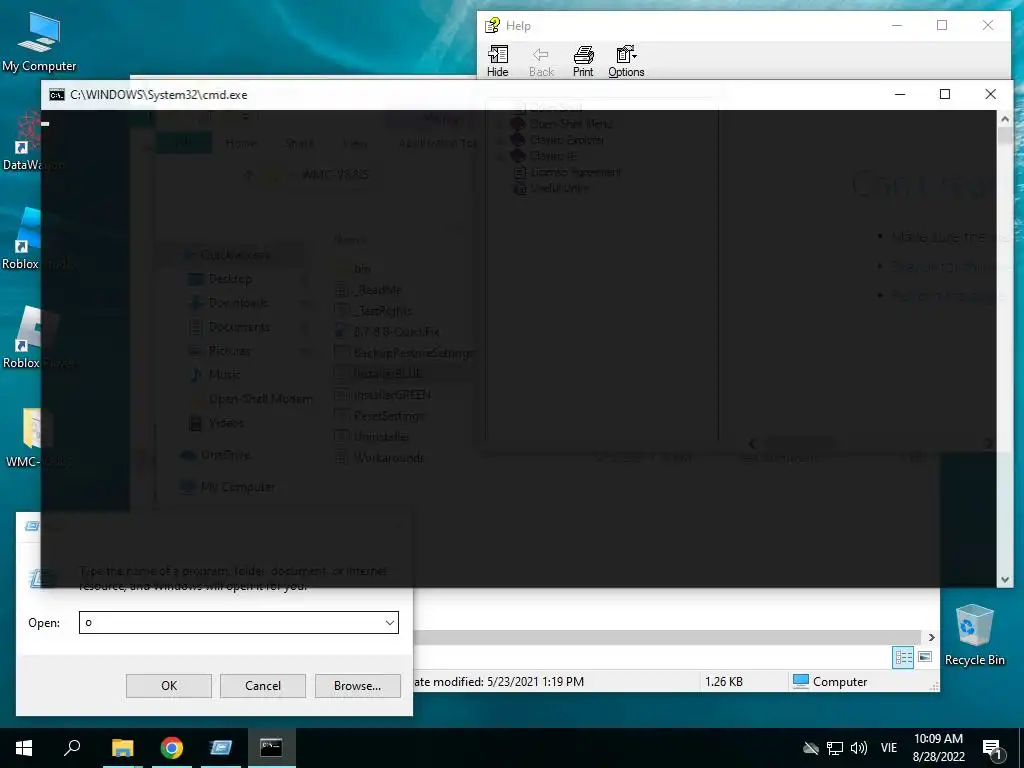Select the Recycle Bin desktop icon
This screenshot has width=1024, height=768.
[x=974, y=635]
